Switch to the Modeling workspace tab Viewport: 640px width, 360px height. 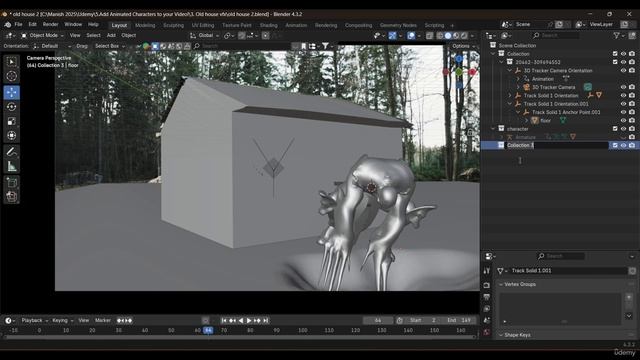pyautogui.click(x=145, y=25)
